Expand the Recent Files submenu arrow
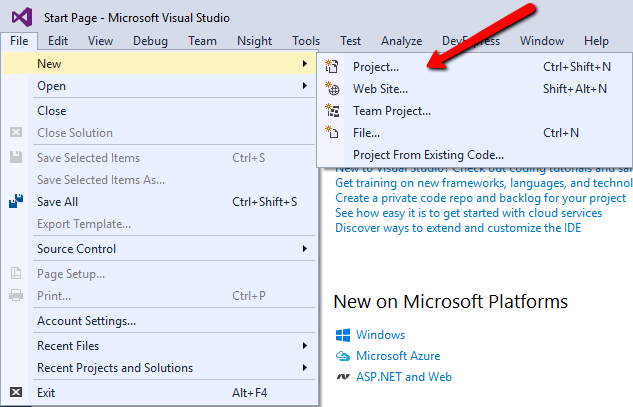 305,346
